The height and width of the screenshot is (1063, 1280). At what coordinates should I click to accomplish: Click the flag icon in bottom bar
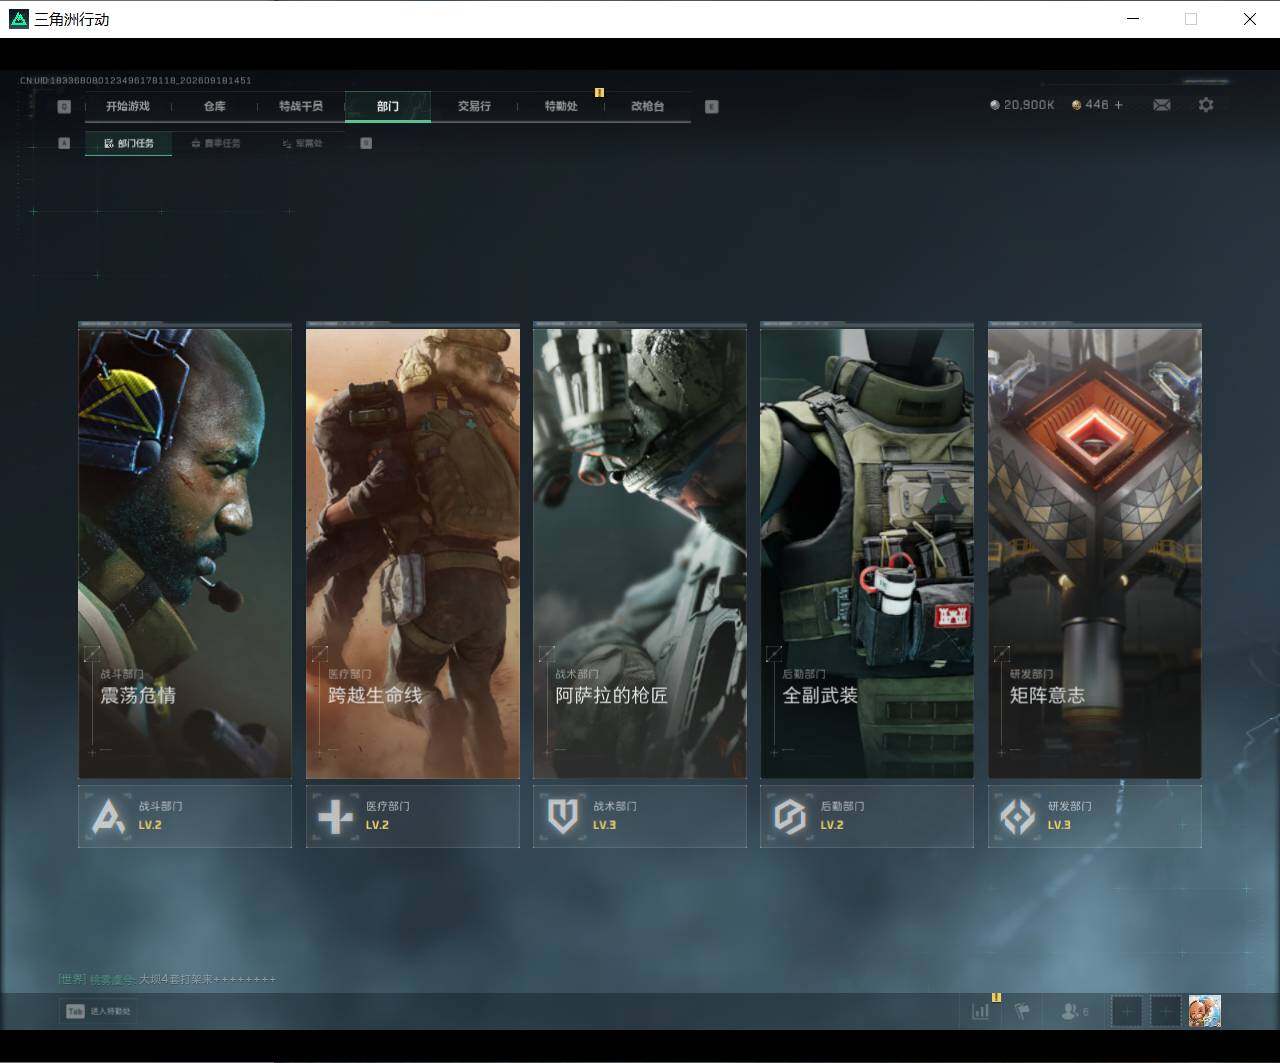click(1022, 1011)
